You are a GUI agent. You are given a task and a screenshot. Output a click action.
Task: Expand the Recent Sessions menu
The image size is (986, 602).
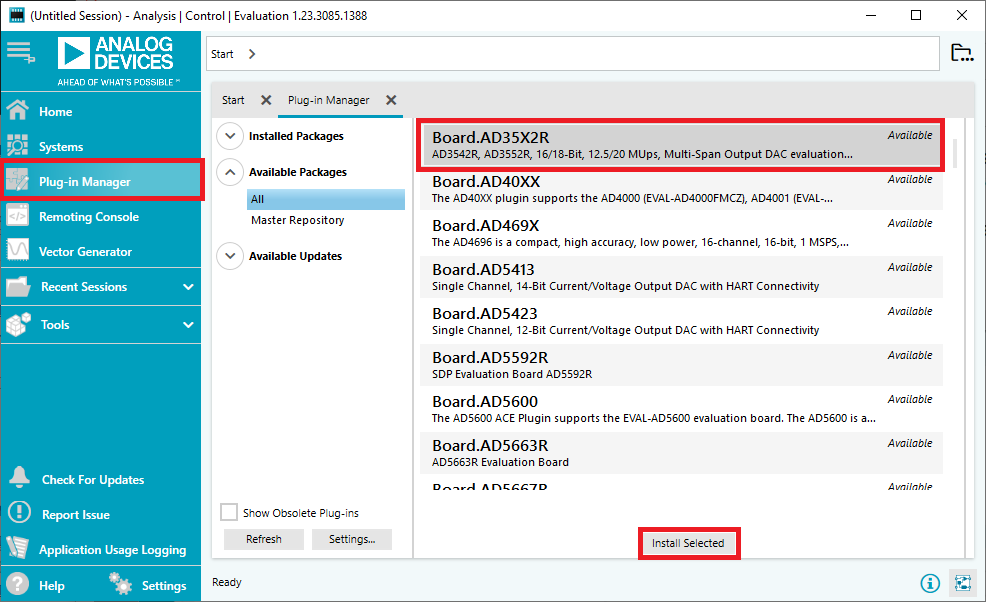point(188,287)
